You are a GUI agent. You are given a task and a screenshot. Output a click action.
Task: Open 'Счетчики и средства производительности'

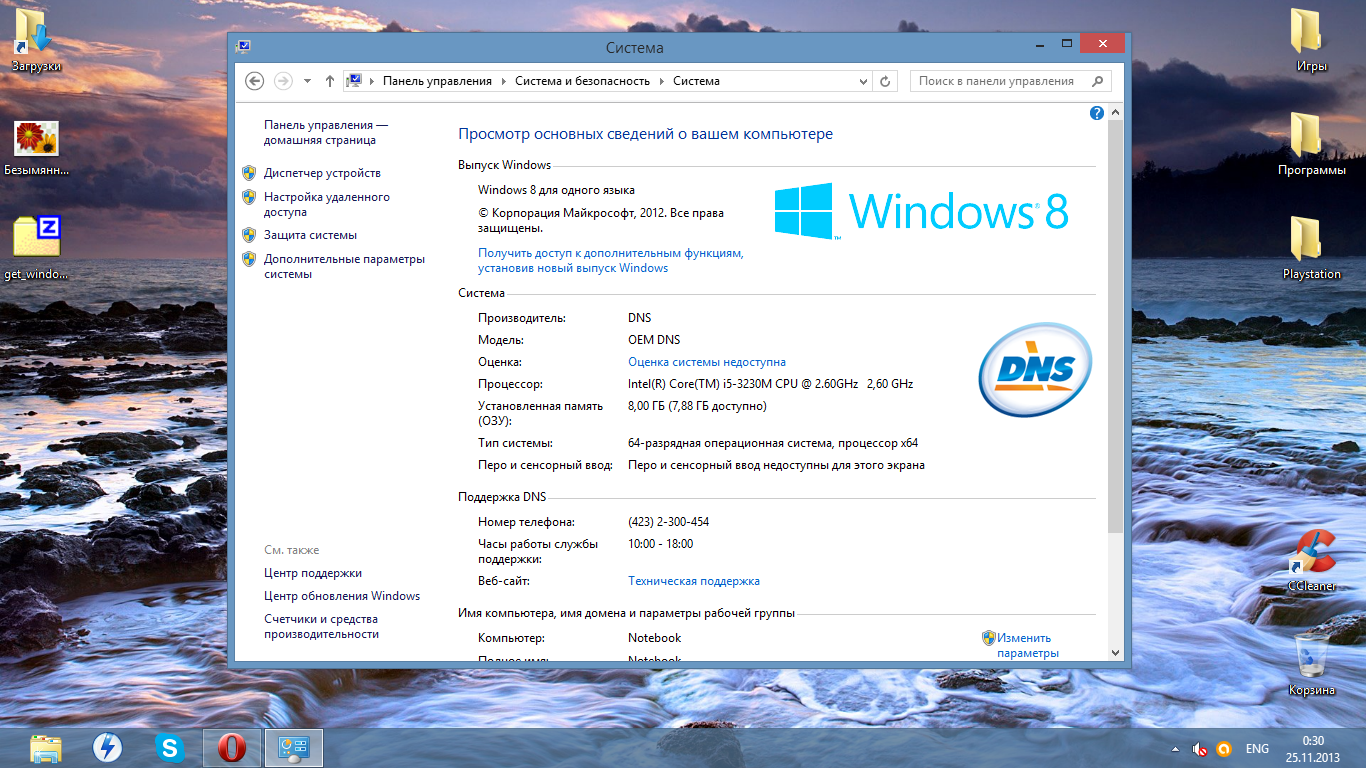[x=321, y=626]
